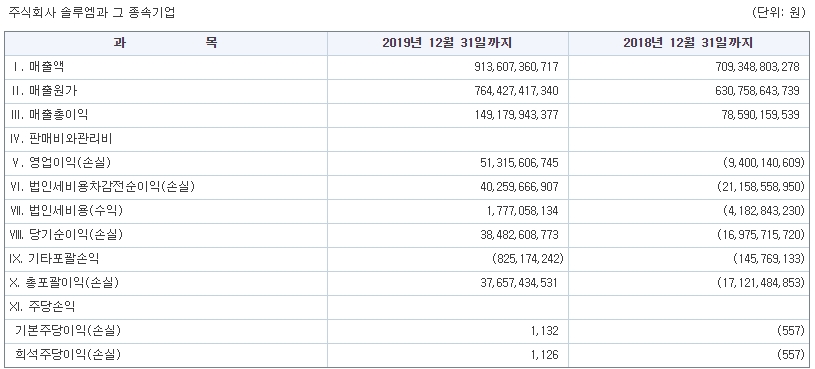
Task: Select value 51,315,606,745
Action: [520, 163]
